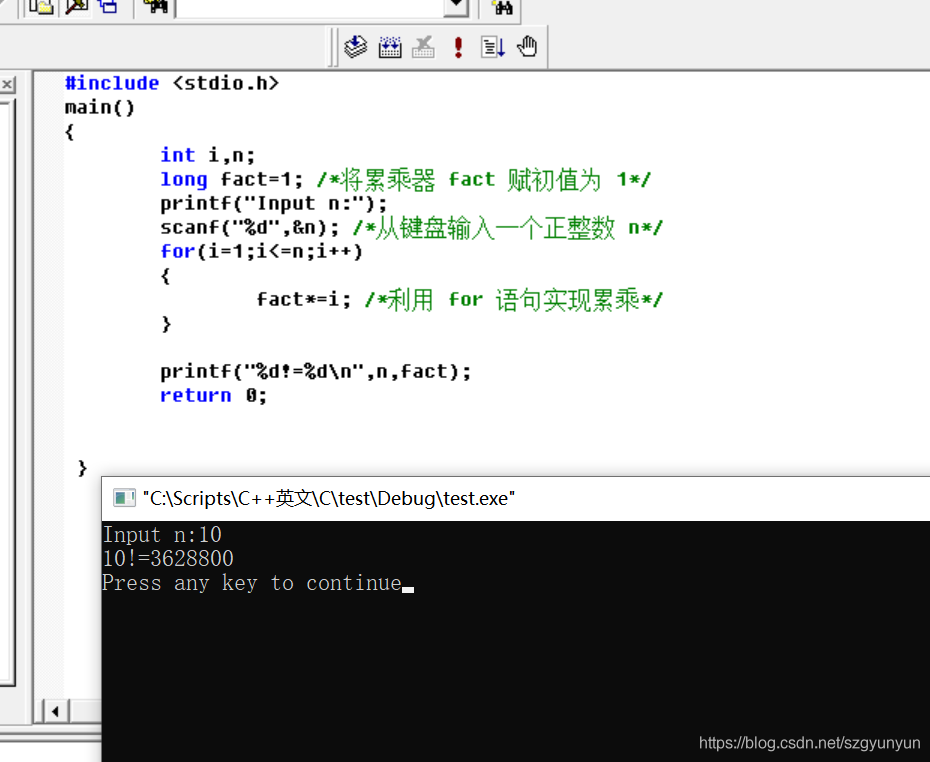Click the 'main()' line in the code

(x=100, y=107)
